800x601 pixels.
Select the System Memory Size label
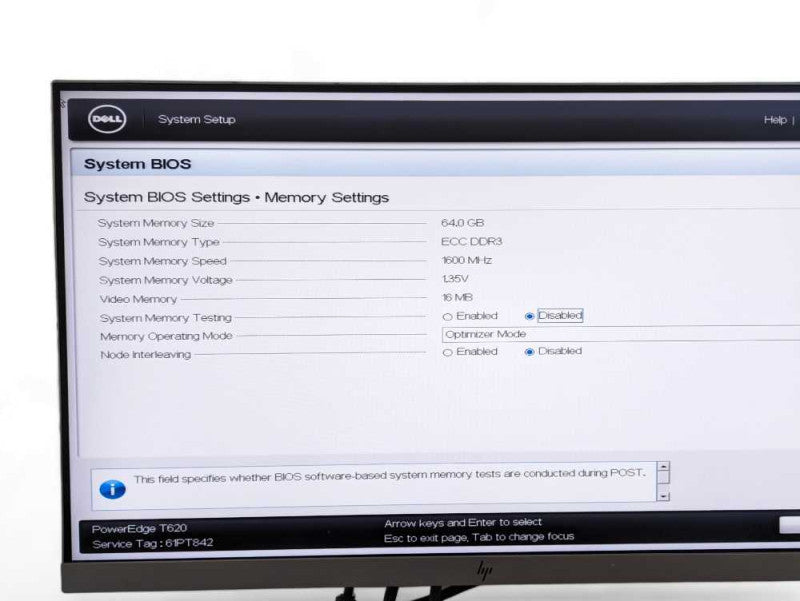pyautogui.click(x=156, y=223)
